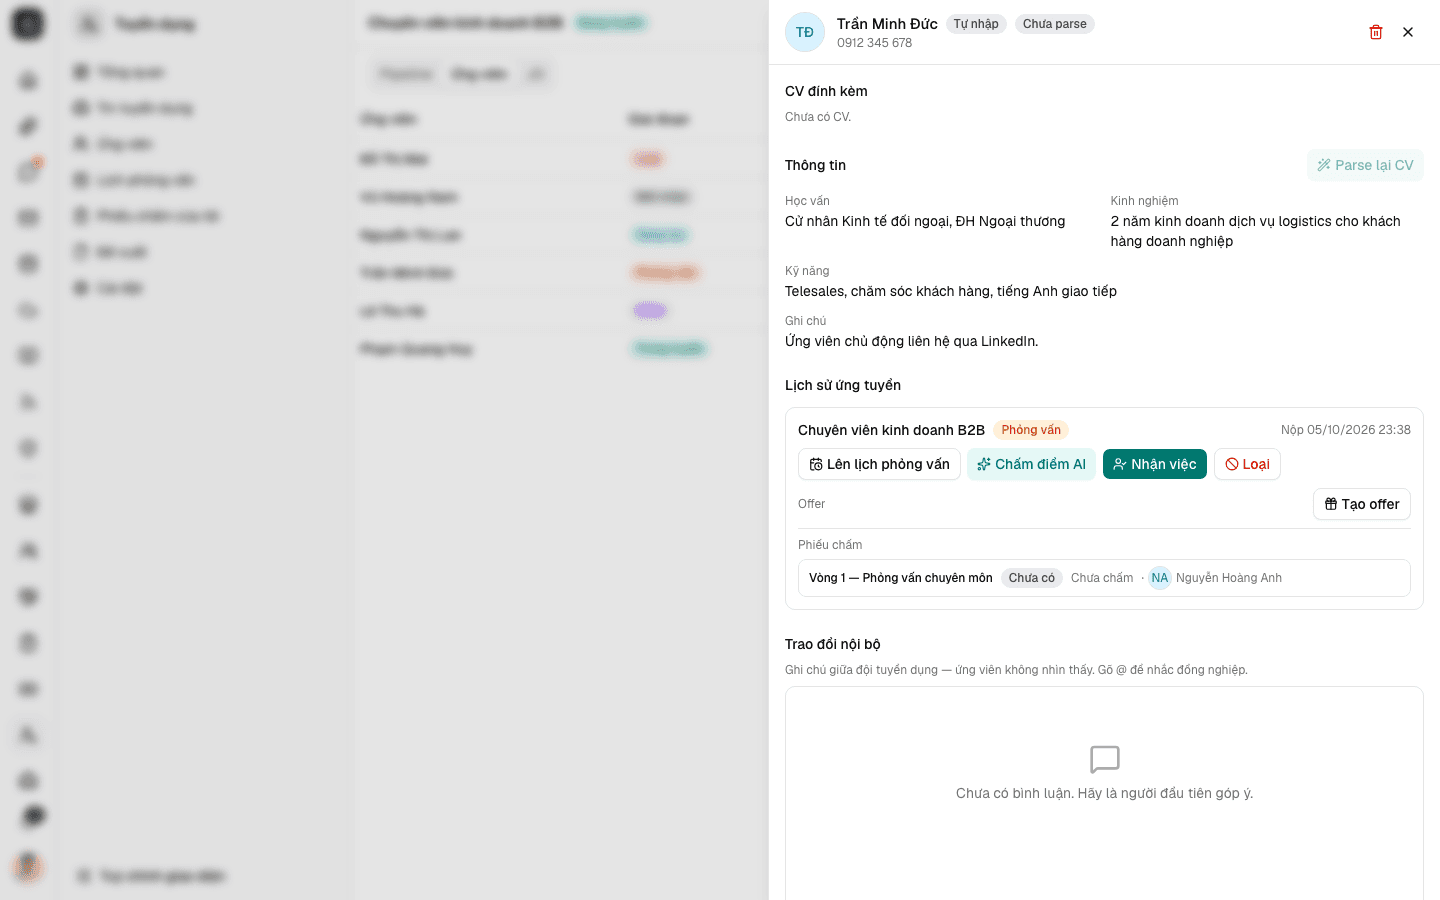1440x900 pixels.
Task: Close the candidate detail panel
Action: tap(1408, 32)
